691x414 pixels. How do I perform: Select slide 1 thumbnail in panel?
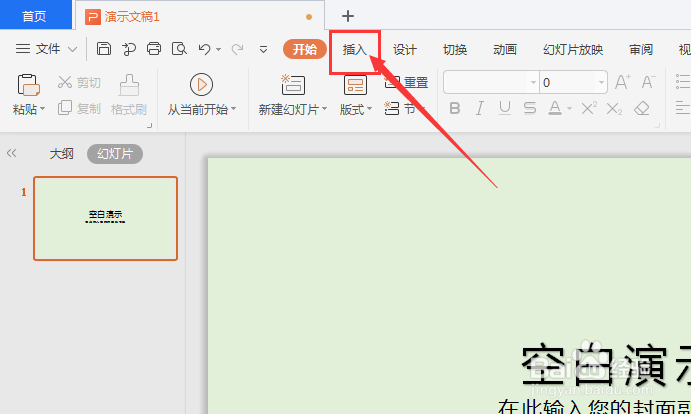pyautogui.click(x=105, y=218)
